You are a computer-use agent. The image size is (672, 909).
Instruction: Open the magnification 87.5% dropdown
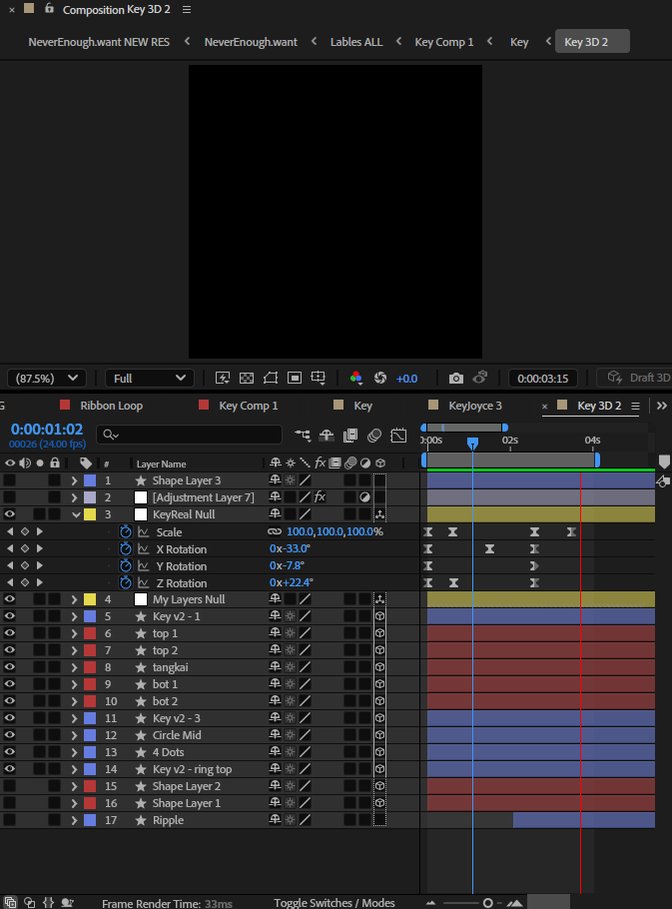[x=46, y=378]
